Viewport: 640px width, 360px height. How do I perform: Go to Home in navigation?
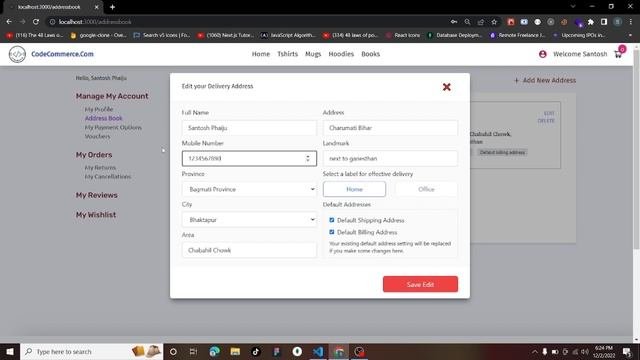261,54
